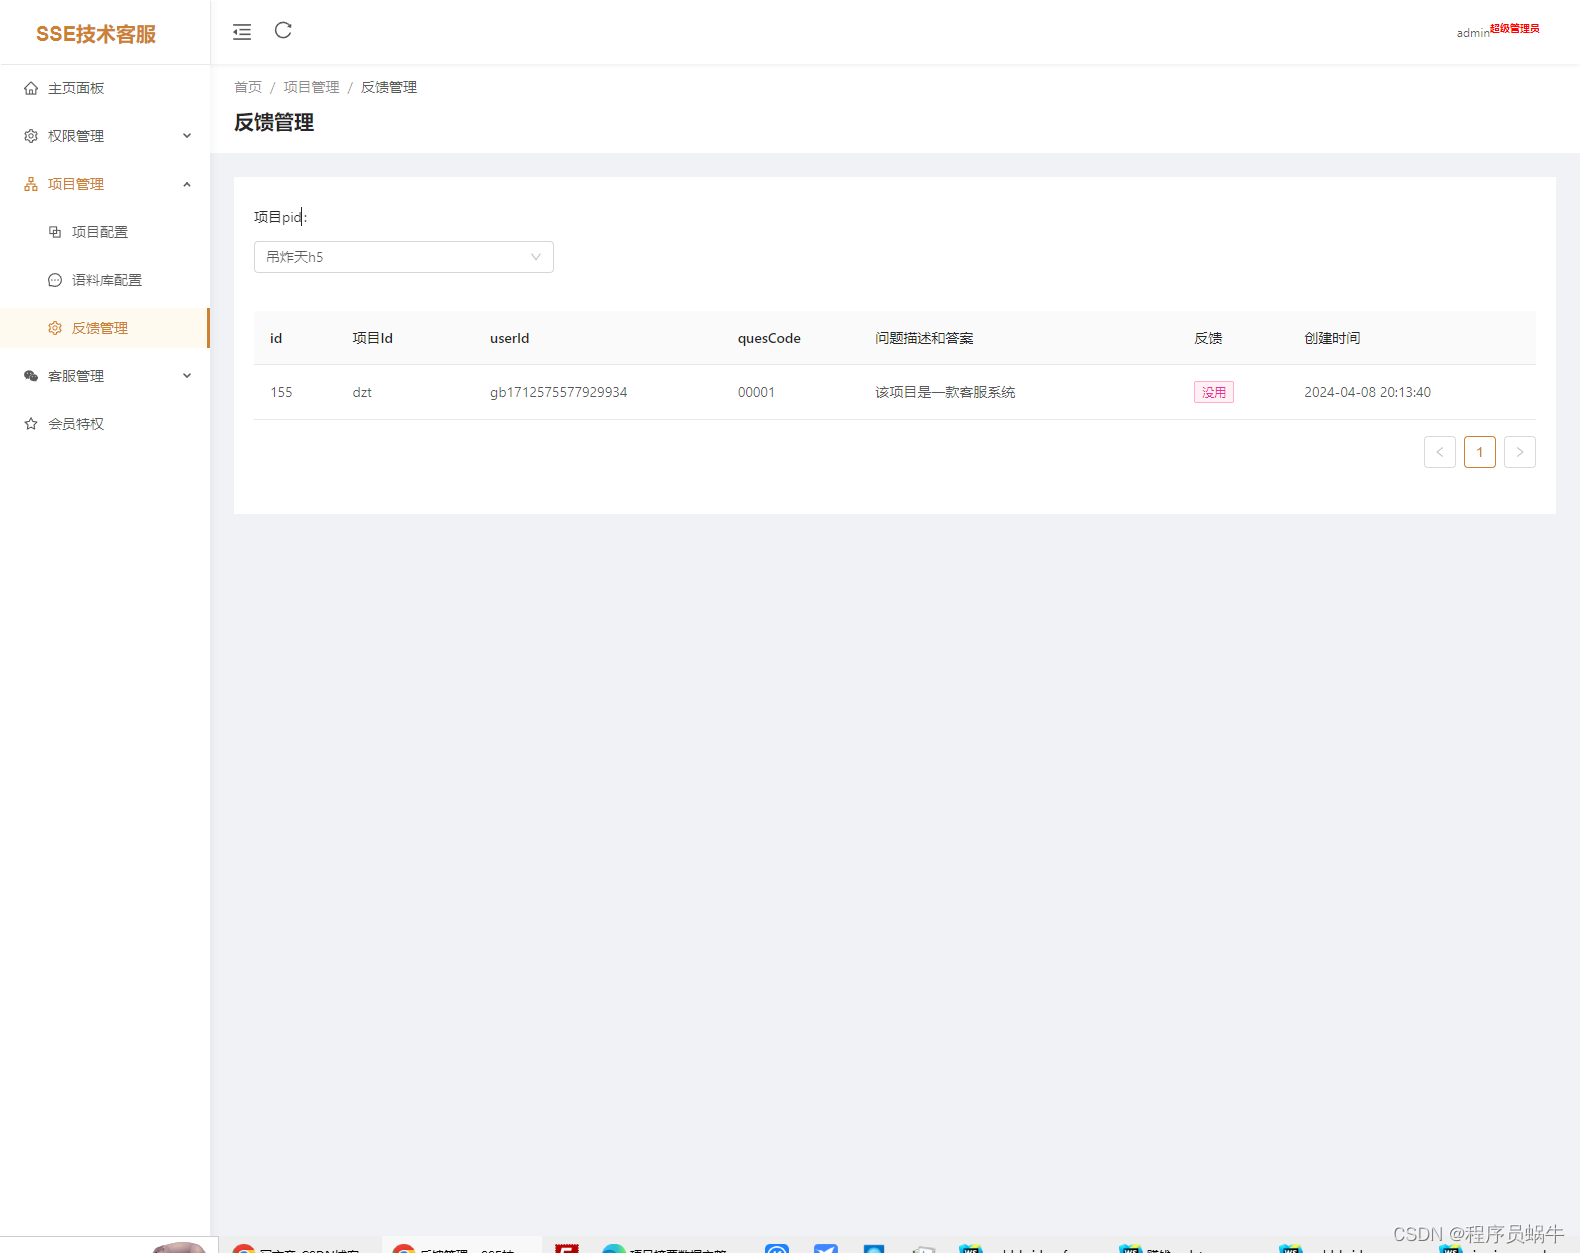This screenshot has width=1580, height=1253.
Task: Click the hierarchy icon next to 项目管理
Action: [31, 184]
